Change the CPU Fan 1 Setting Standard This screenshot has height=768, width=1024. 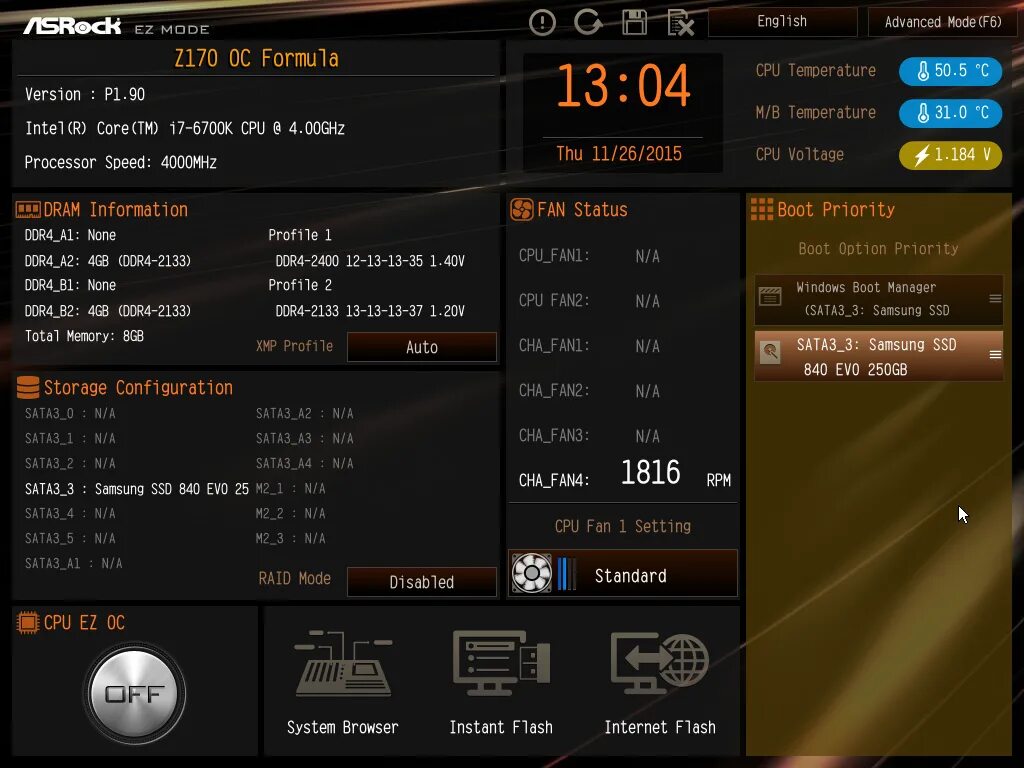(623, 573)
